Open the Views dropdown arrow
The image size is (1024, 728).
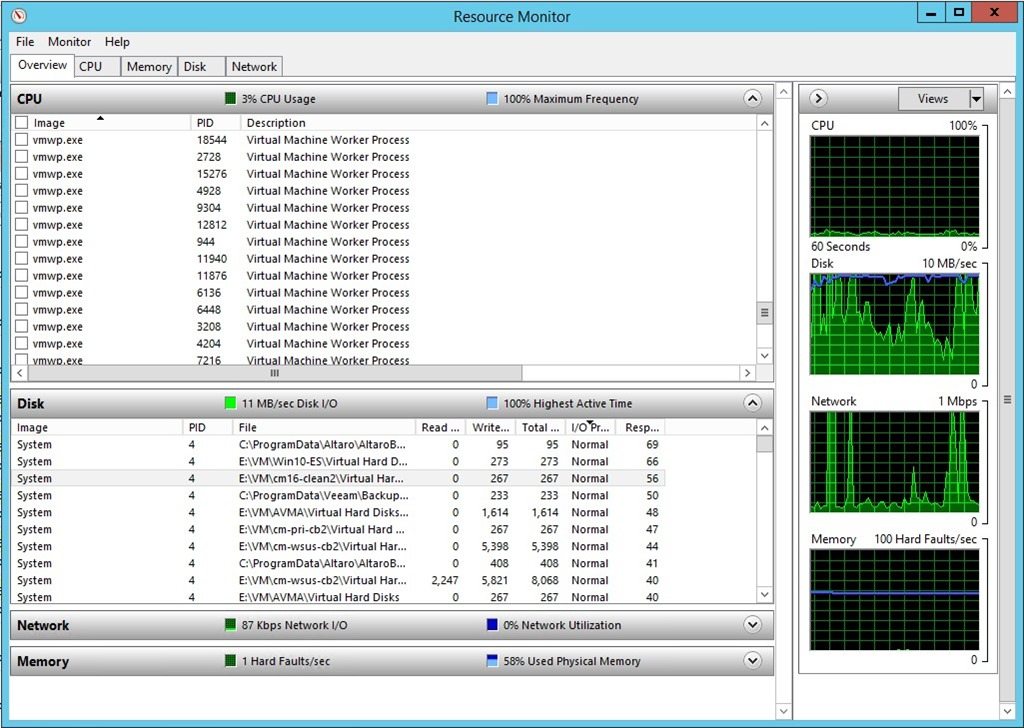pos(976,99)
